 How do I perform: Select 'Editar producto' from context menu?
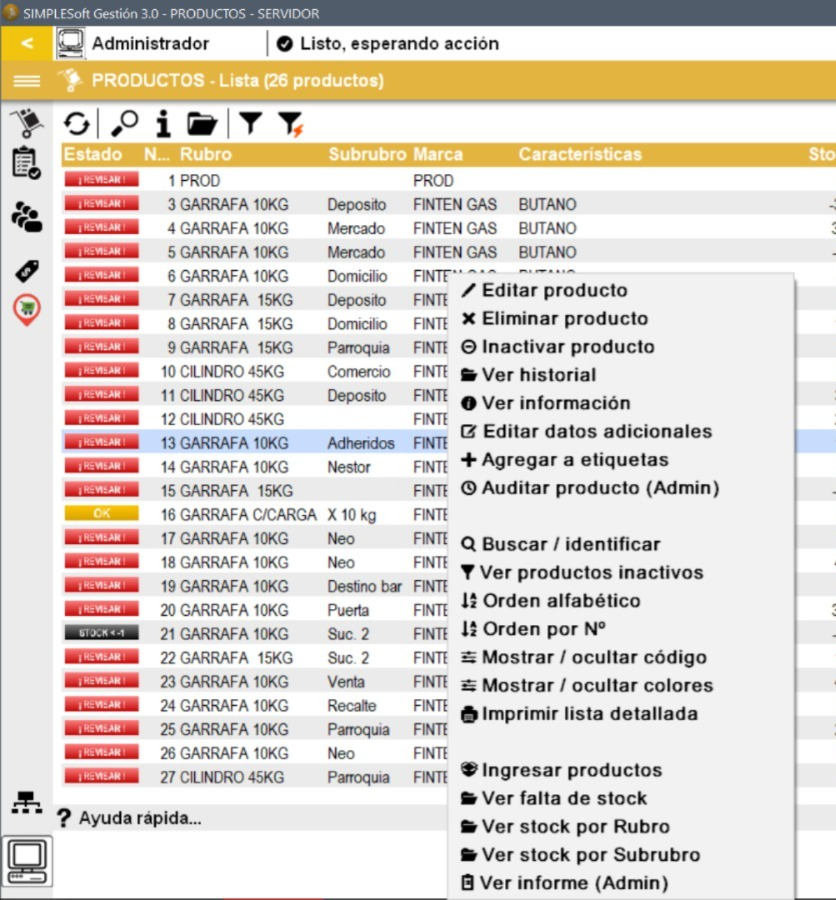tap(554, 291)
